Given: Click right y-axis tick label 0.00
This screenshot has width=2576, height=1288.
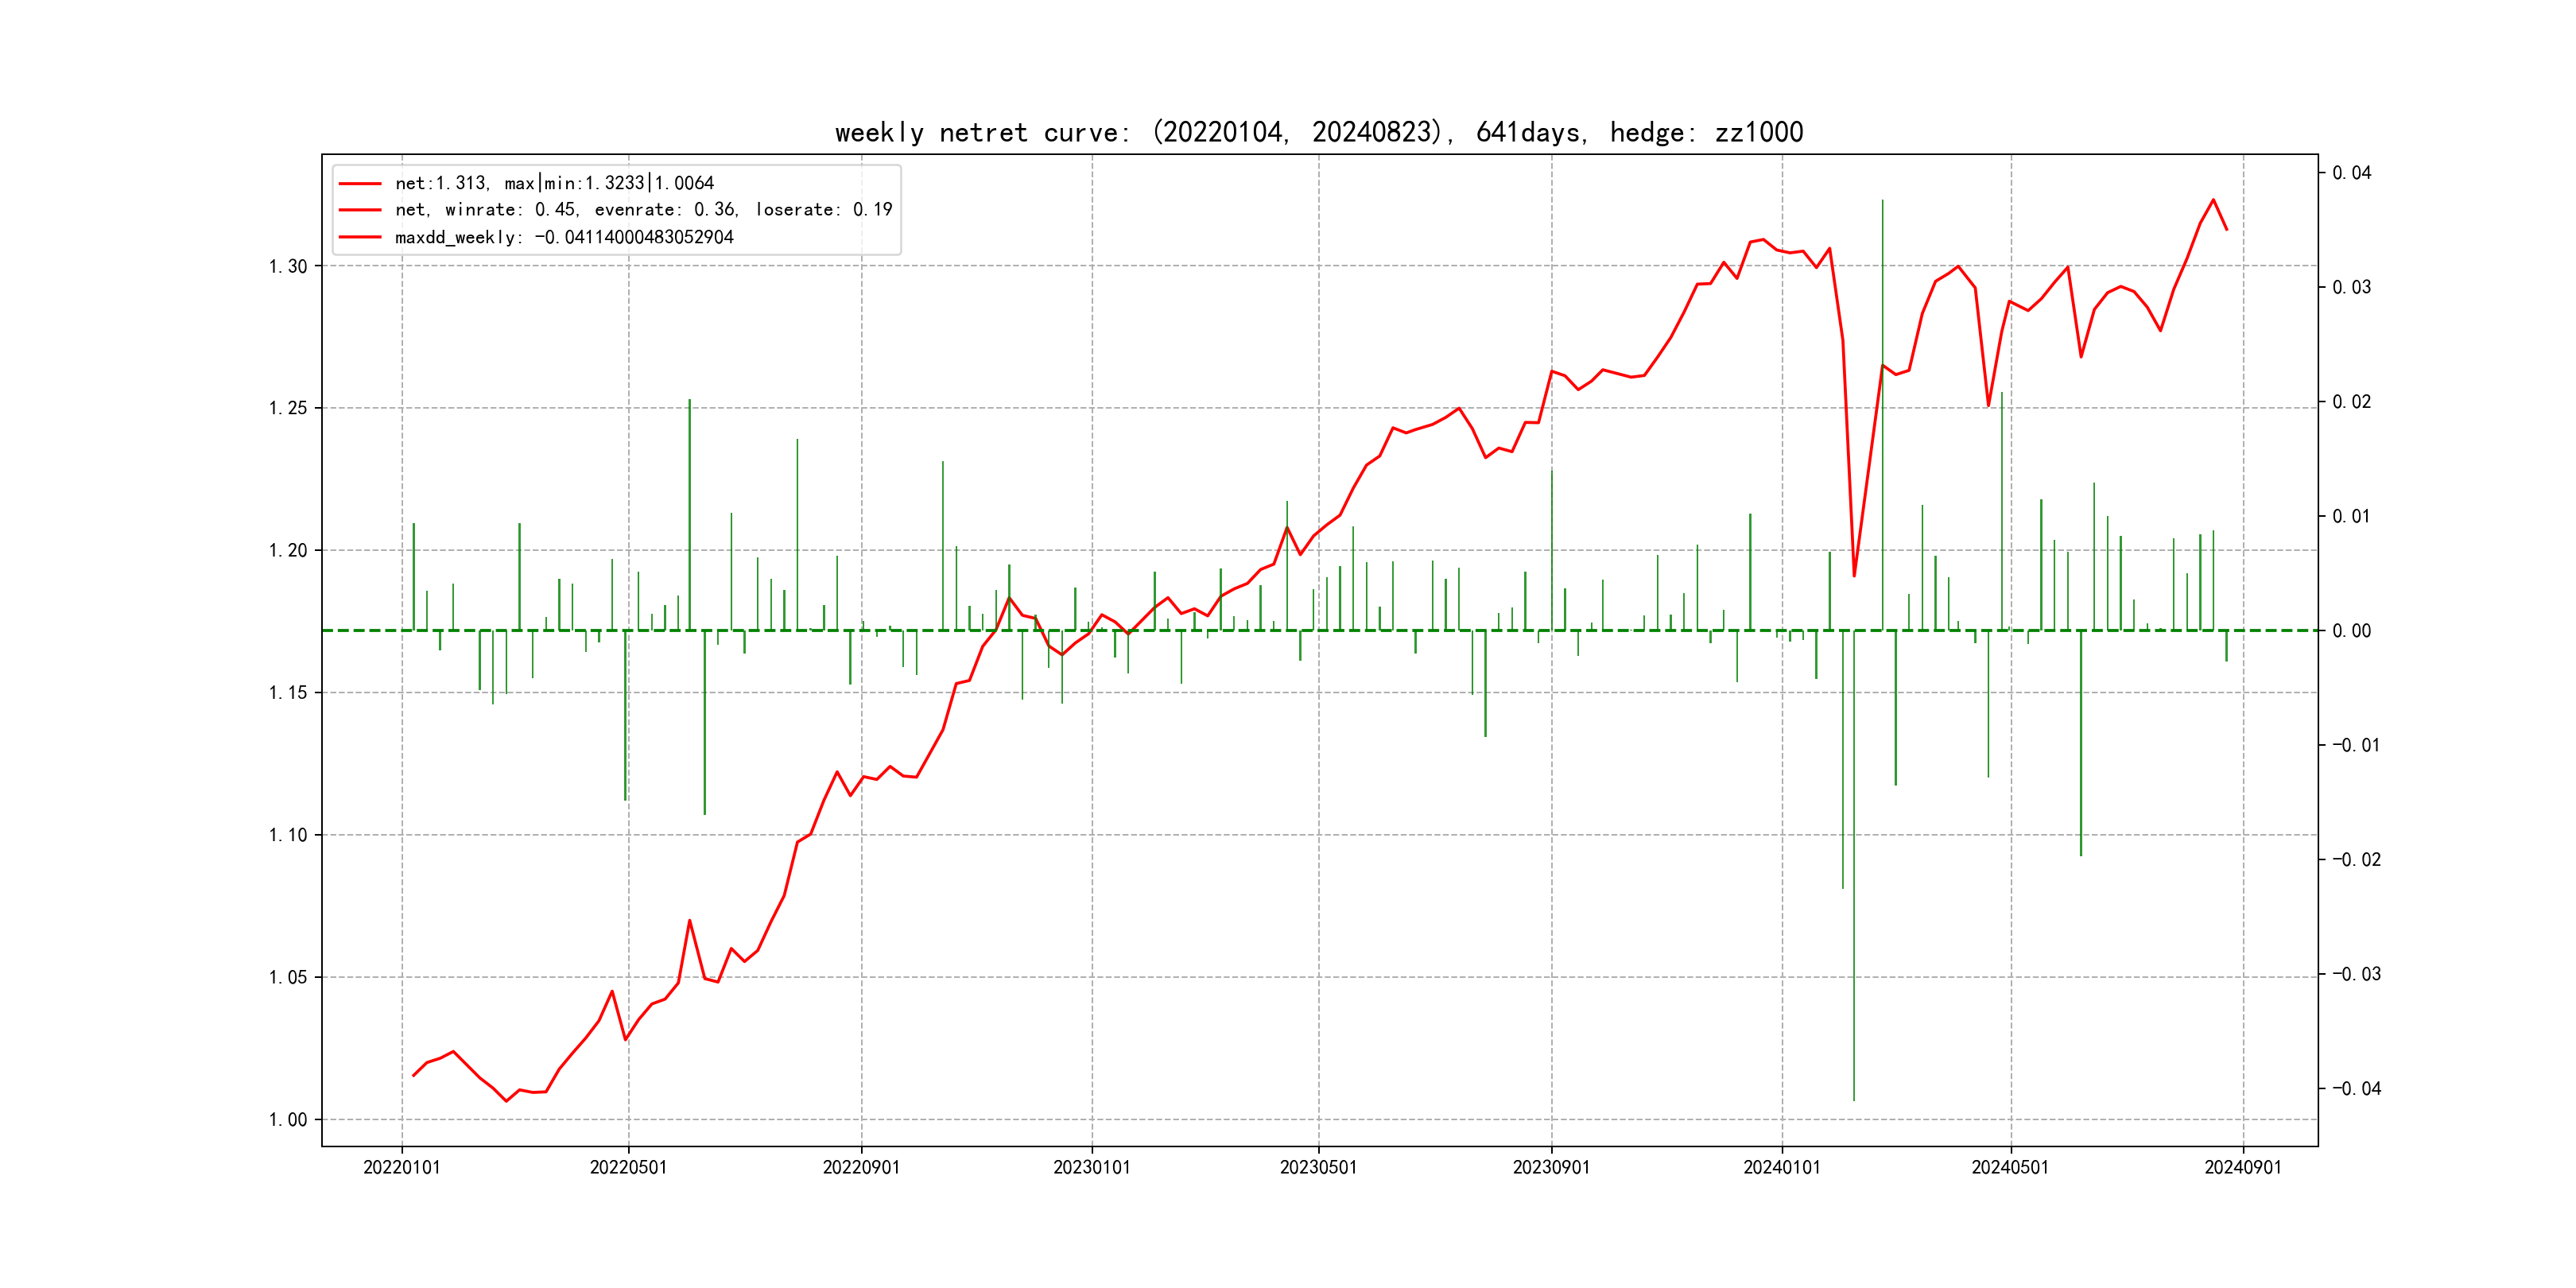Looking at the screenshot, I should (x=2351, y=631).
